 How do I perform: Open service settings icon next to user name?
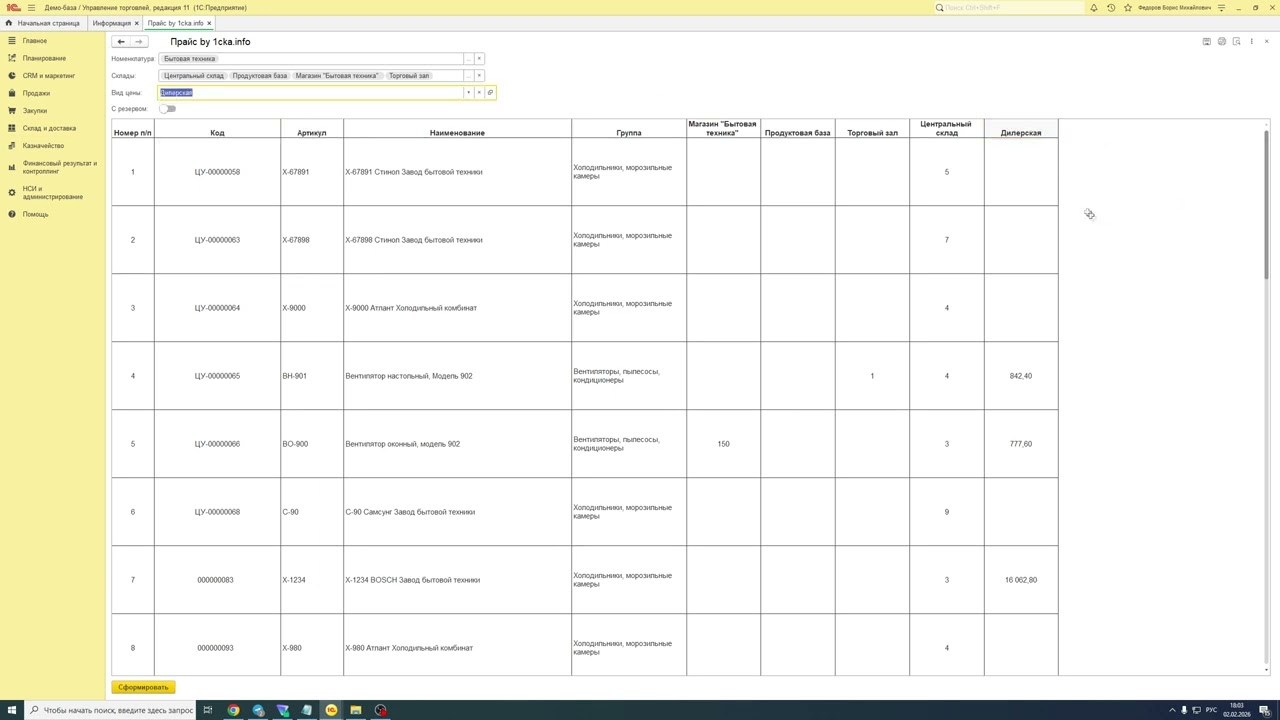(1221, 7)
